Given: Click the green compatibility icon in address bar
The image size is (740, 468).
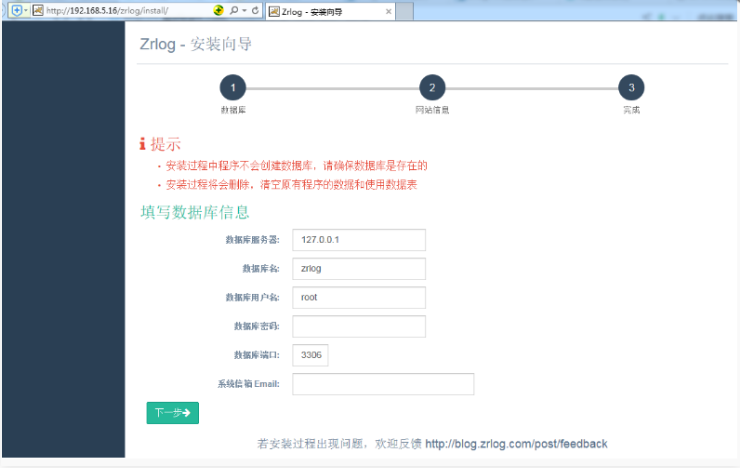Looking at the screenshot, I should coord(219,10).
